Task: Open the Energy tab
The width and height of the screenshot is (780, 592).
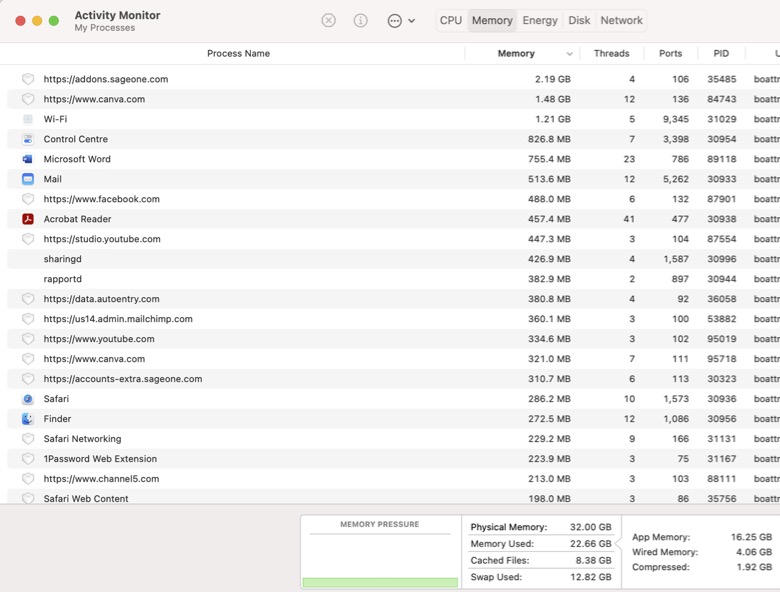Action: coord(540,20)
